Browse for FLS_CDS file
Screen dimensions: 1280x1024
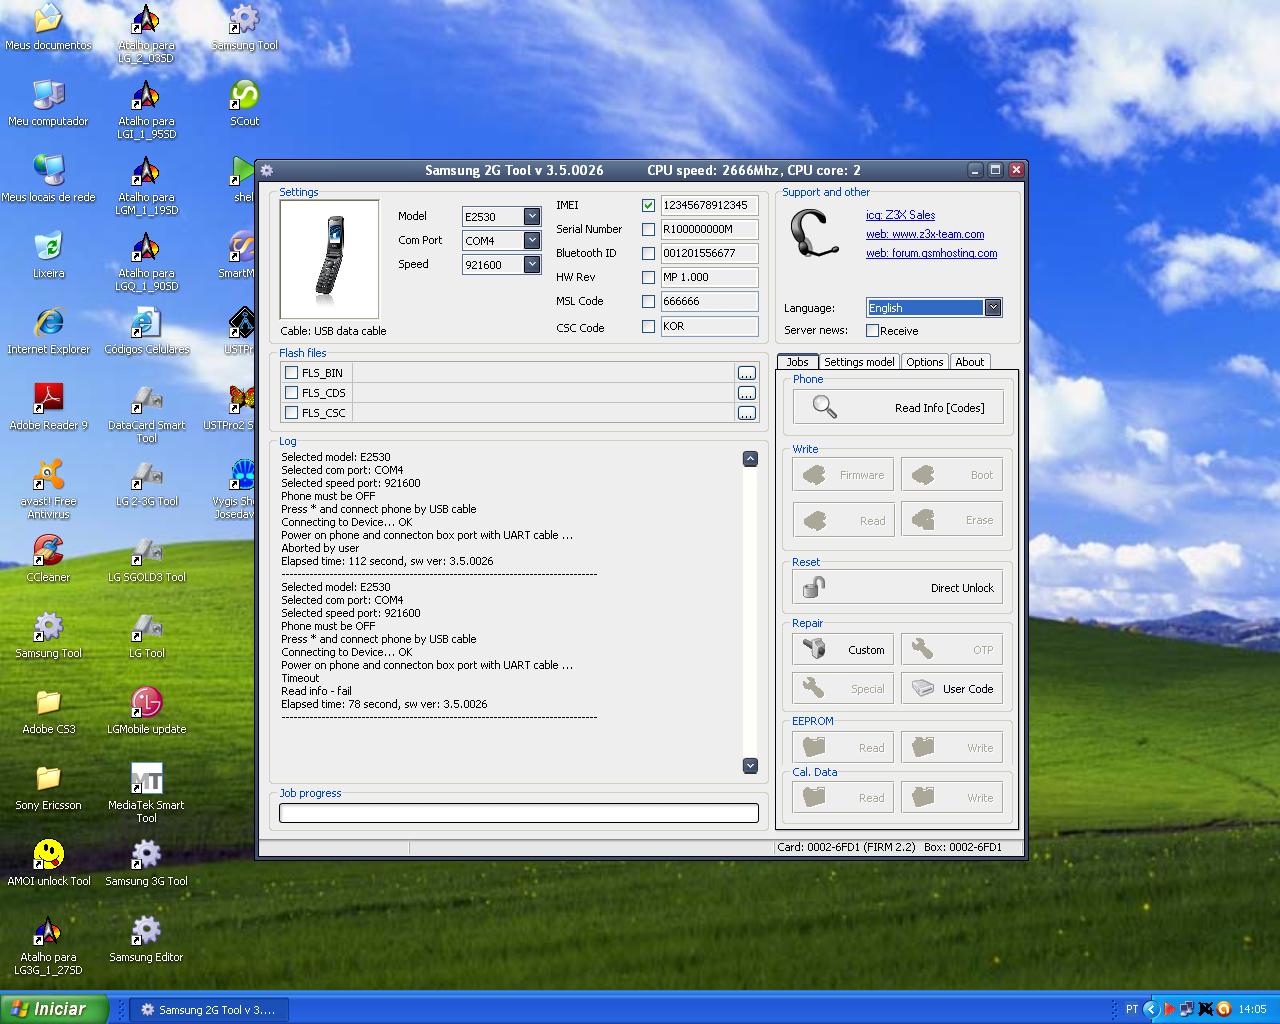coord(746,393)
